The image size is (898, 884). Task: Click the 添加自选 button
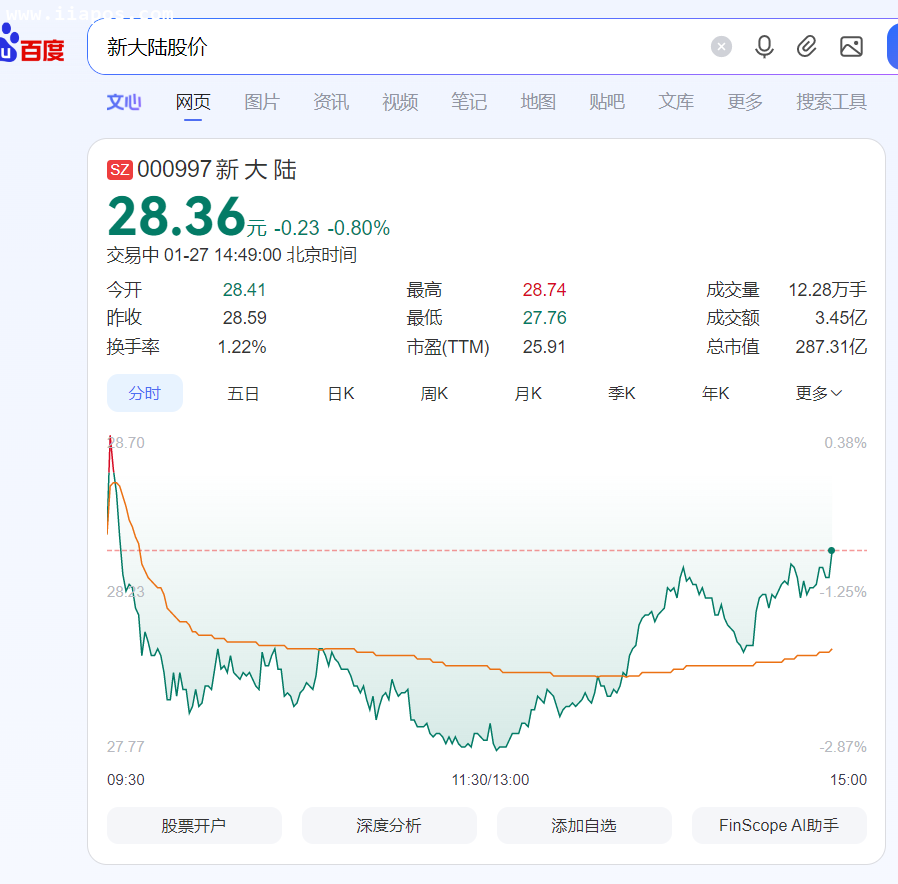click(x=584, y=825)
